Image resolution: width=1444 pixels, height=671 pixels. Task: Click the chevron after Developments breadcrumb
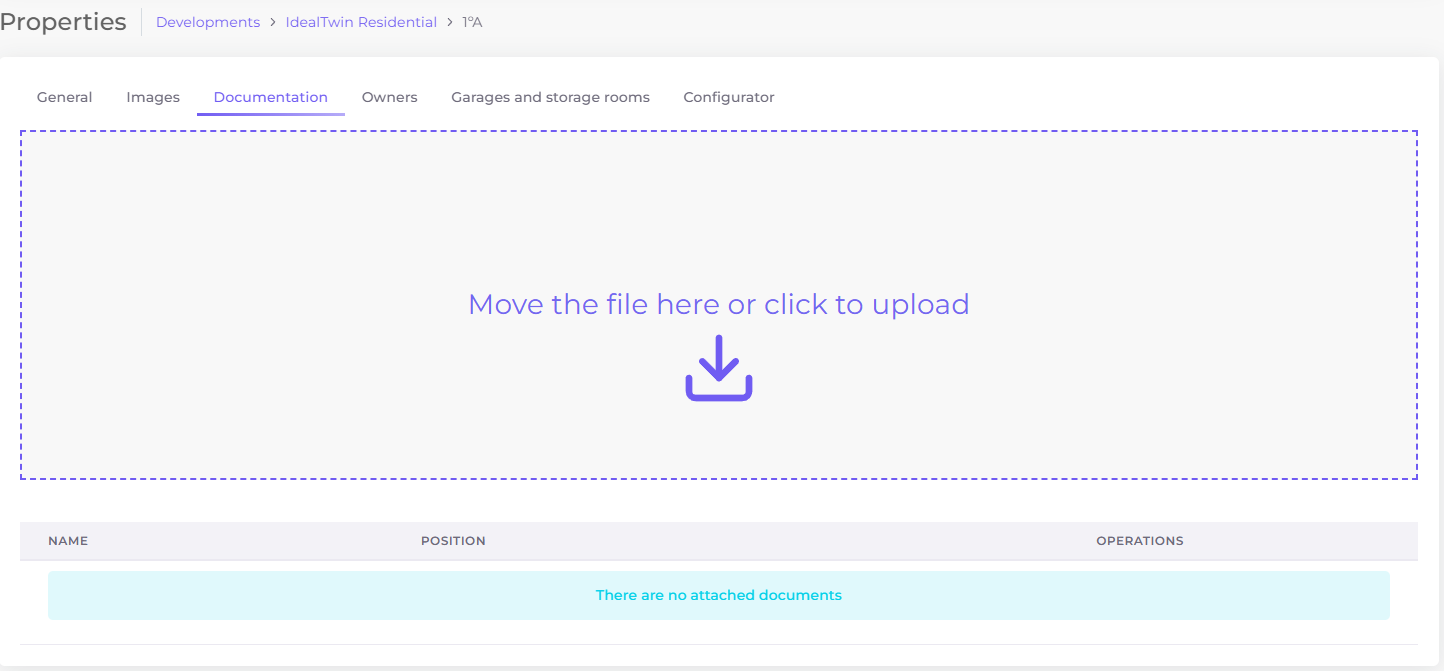click(x=272, y=22)
